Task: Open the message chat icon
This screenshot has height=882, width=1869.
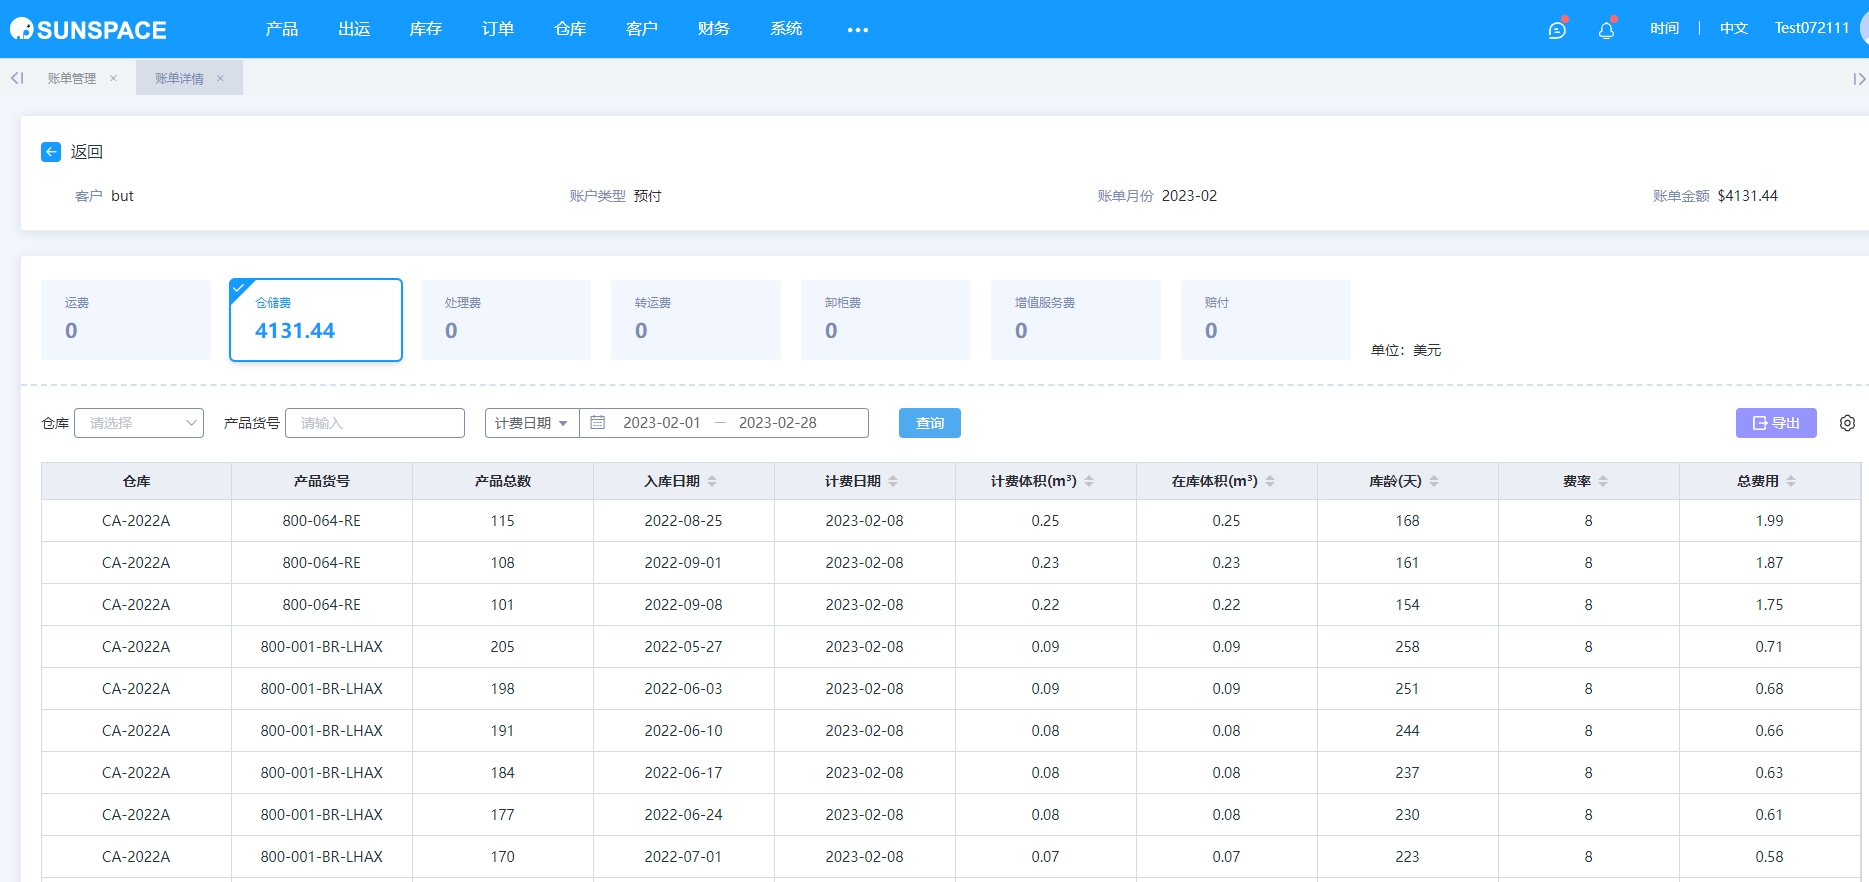Action: click(x=1557, y=30)
